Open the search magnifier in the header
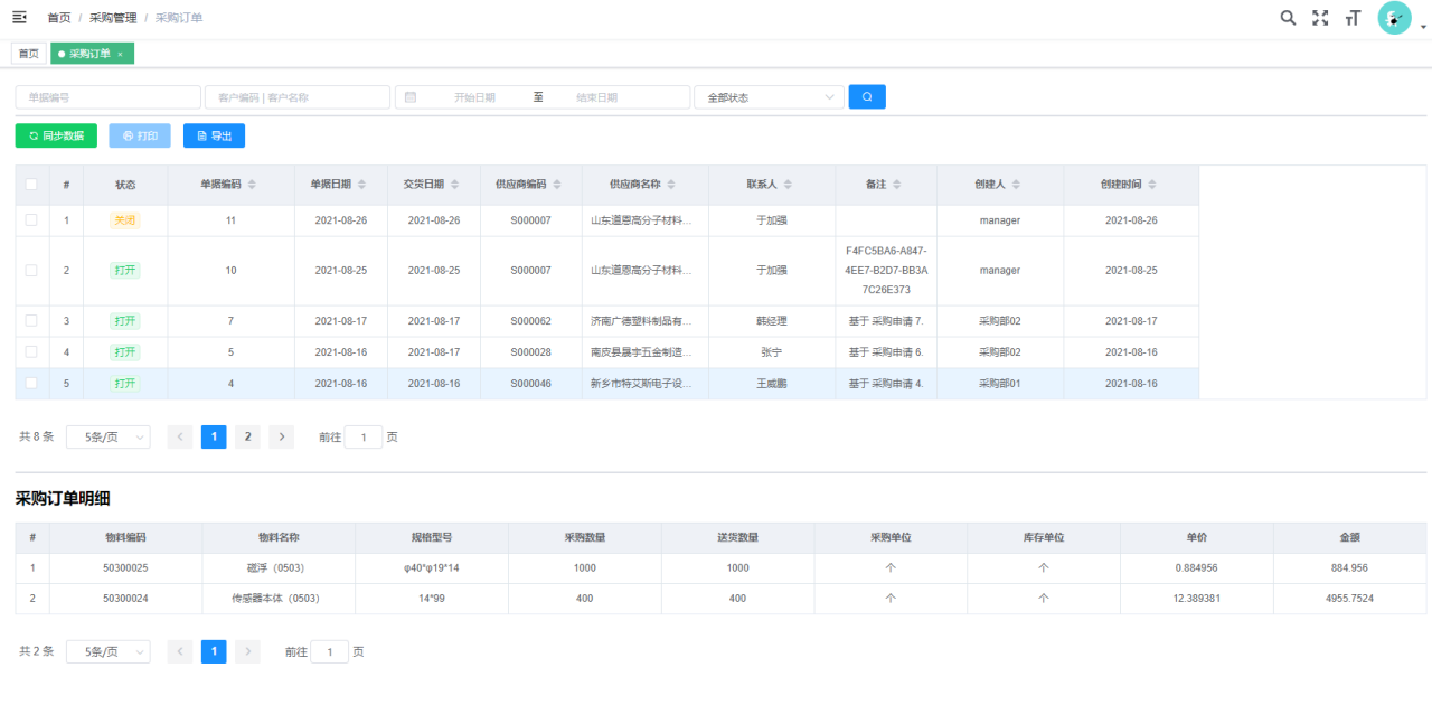This screenshot has width=1432, height=705. (1288, 17)
